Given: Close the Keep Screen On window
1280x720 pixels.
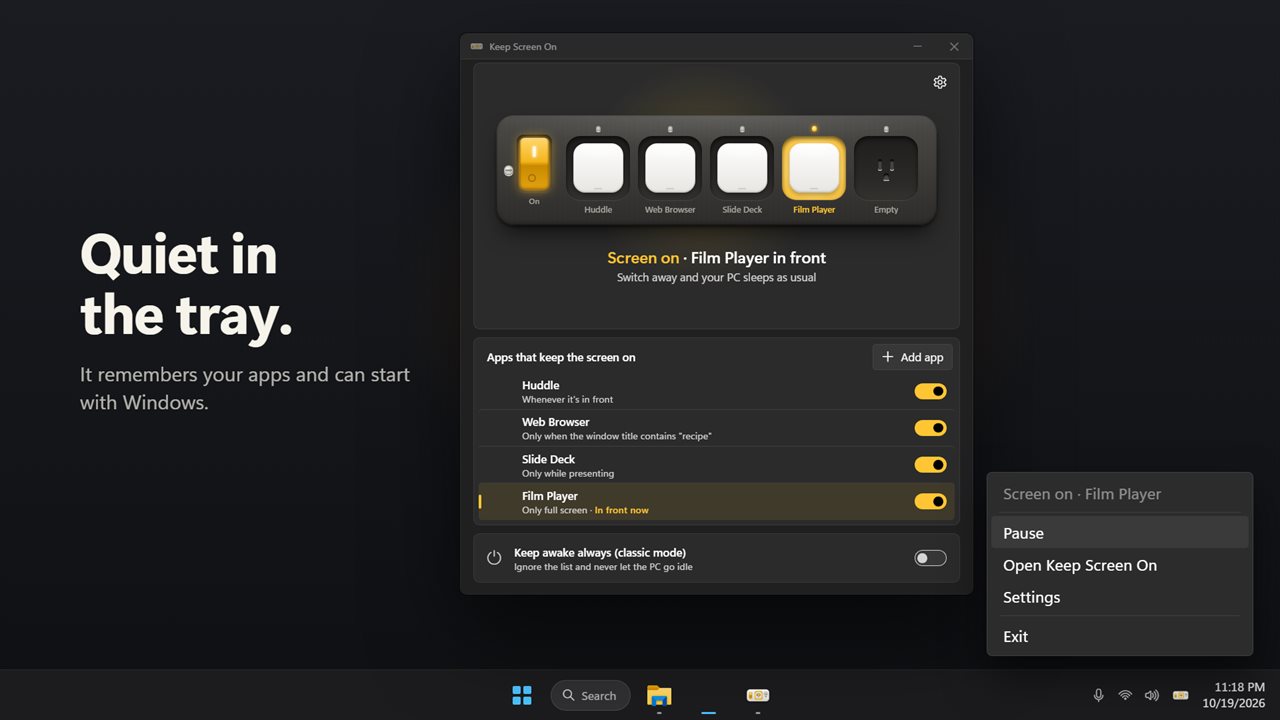Looking at the screenshot, I should coord(954,47).
